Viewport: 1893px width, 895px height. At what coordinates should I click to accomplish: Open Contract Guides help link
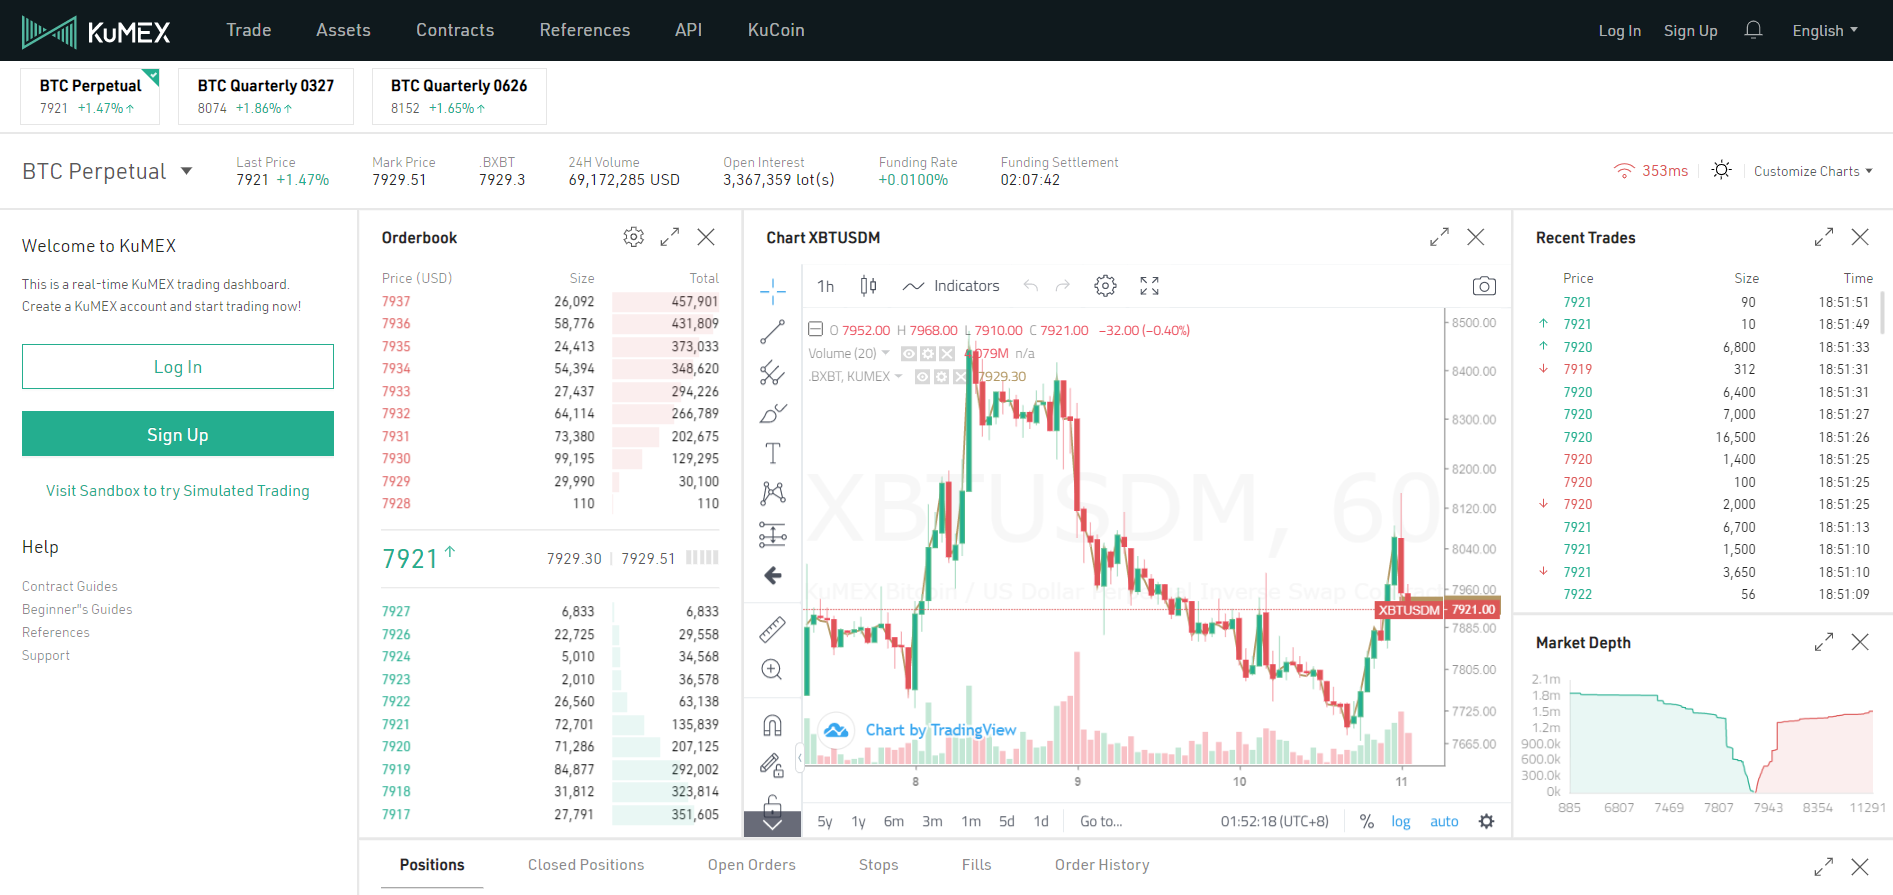[x=70, y=586]
